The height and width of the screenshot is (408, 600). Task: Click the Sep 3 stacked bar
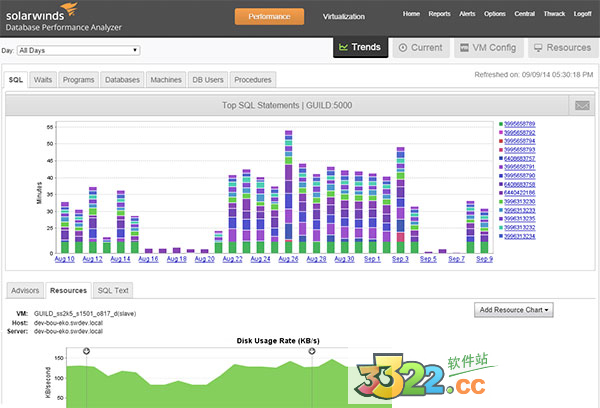(x=400, y=200)
